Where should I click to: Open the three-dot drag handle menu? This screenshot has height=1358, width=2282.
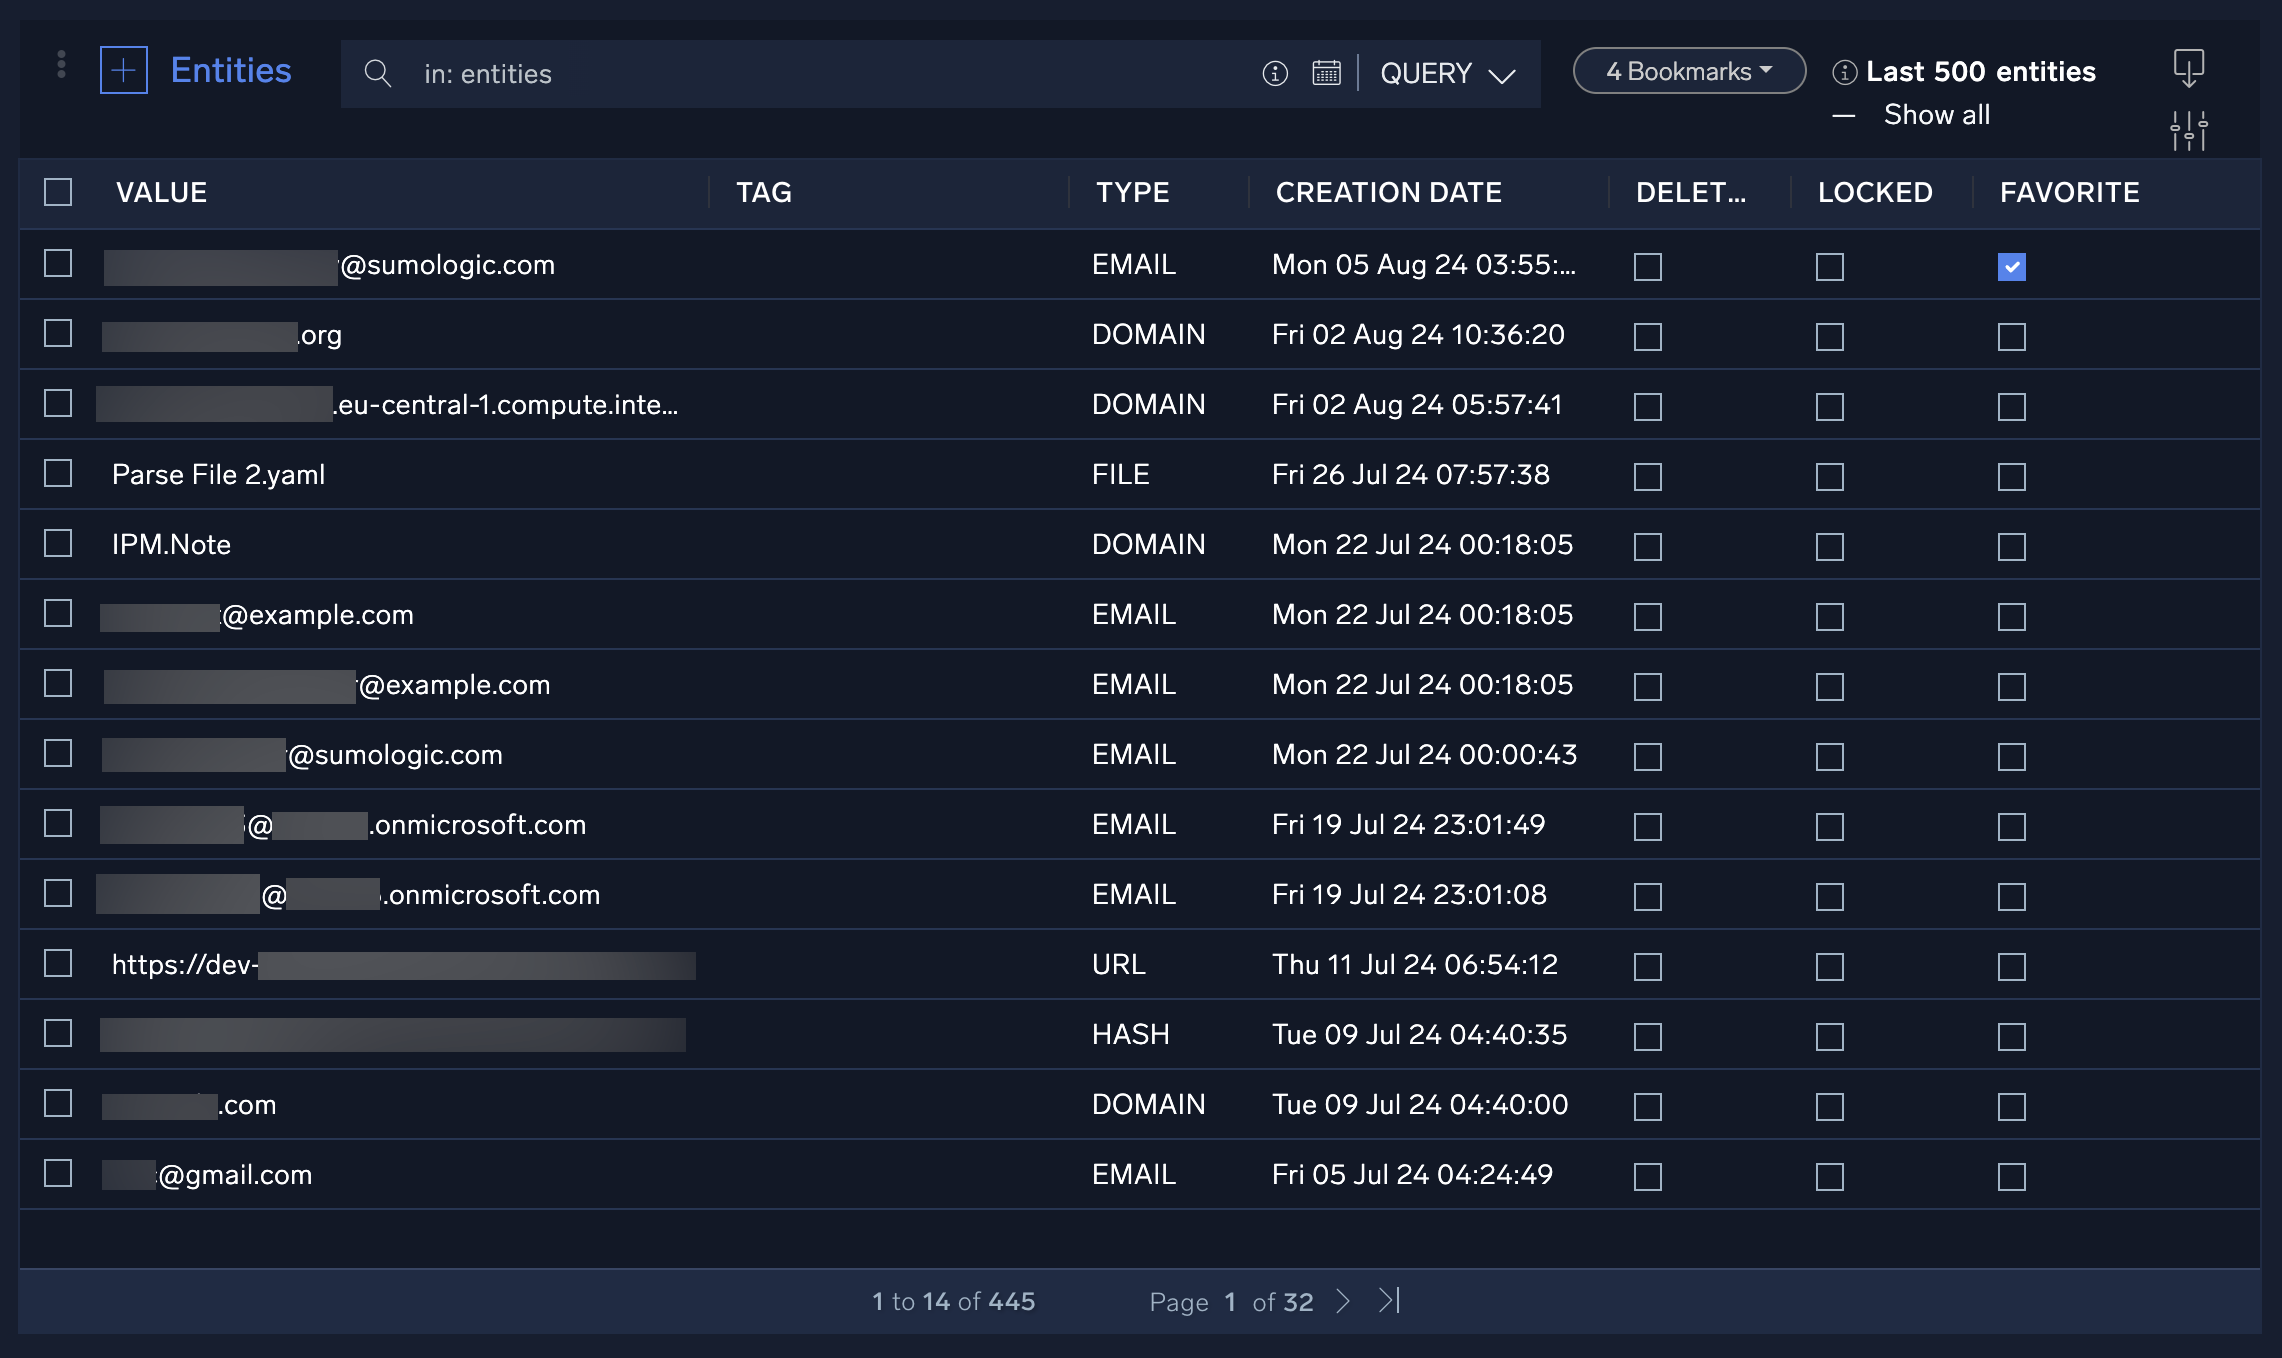pos(62,65)
